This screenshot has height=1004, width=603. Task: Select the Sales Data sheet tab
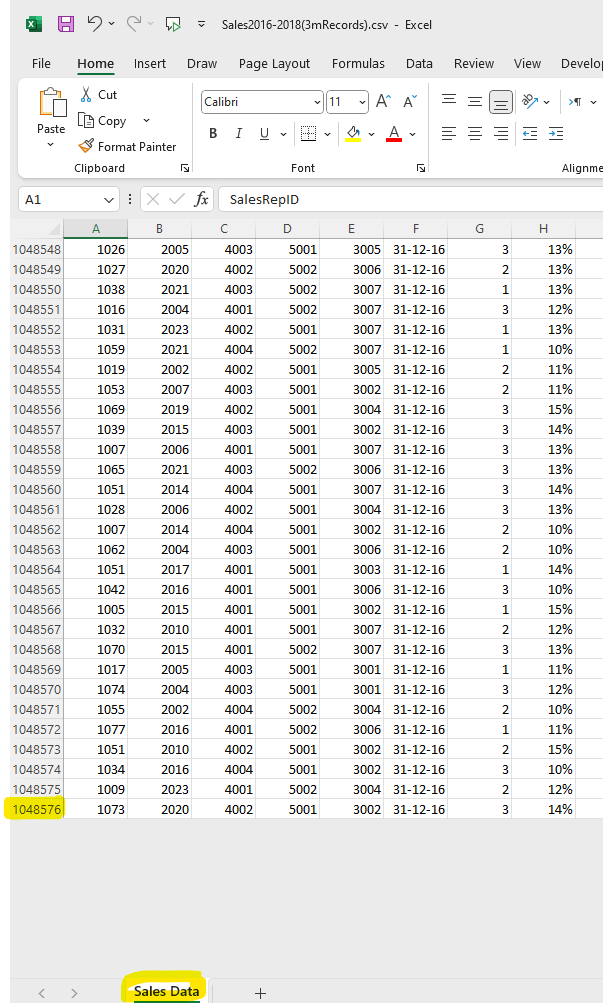(x=166, y=991)
